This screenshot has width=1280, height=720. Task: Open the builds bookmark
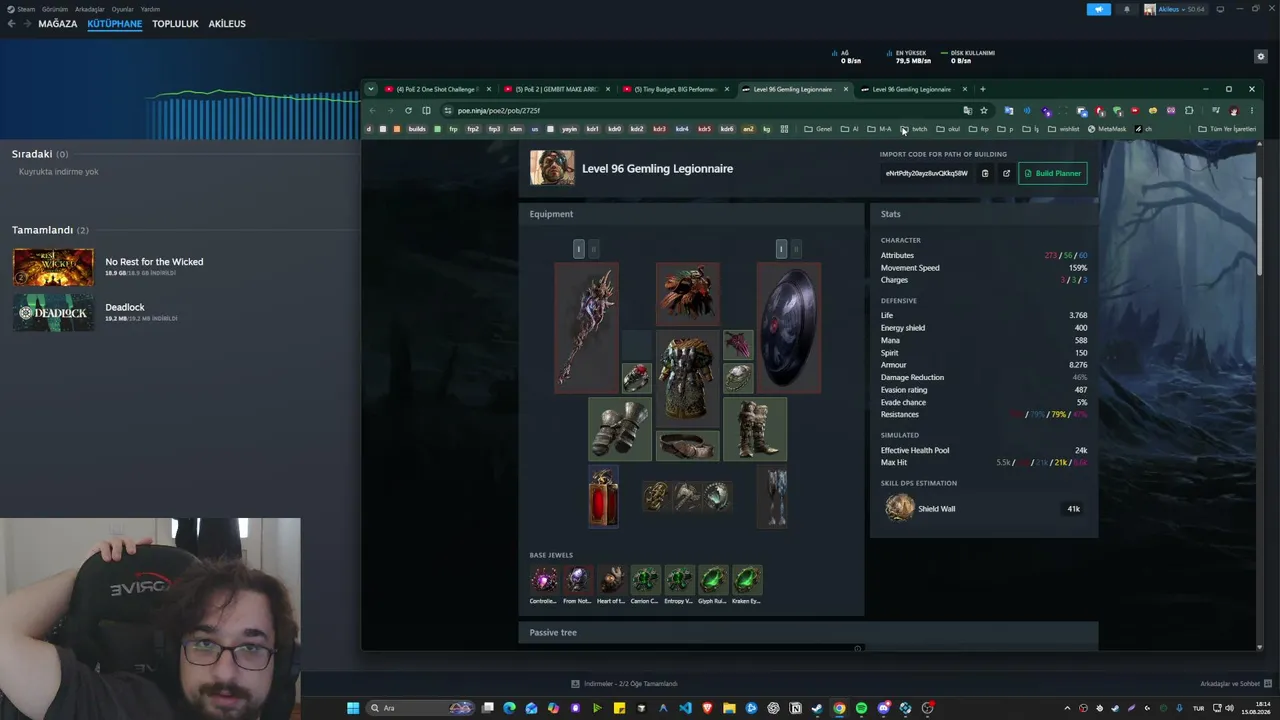pos(417,129)
